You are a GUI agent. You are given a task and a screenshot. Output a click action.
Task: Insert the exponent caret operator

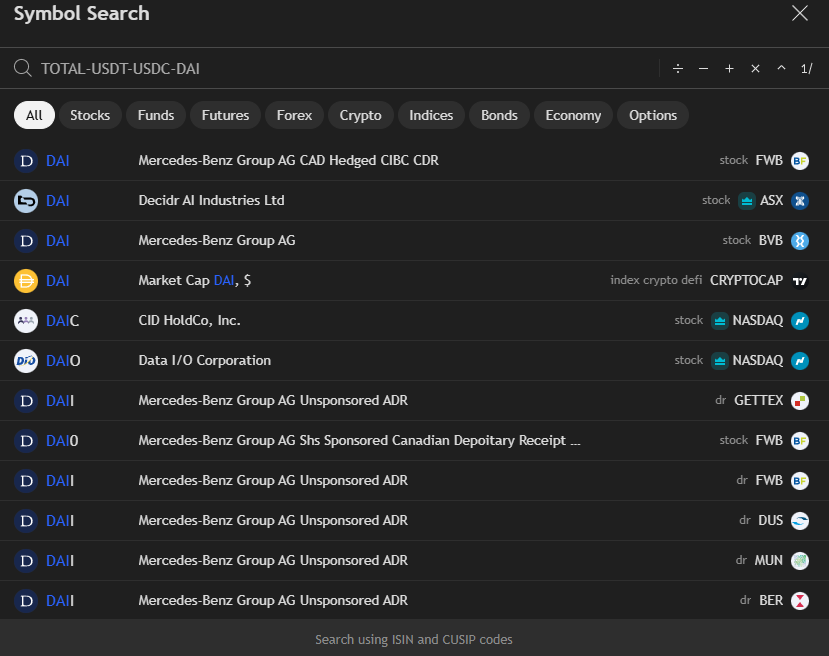781,69
